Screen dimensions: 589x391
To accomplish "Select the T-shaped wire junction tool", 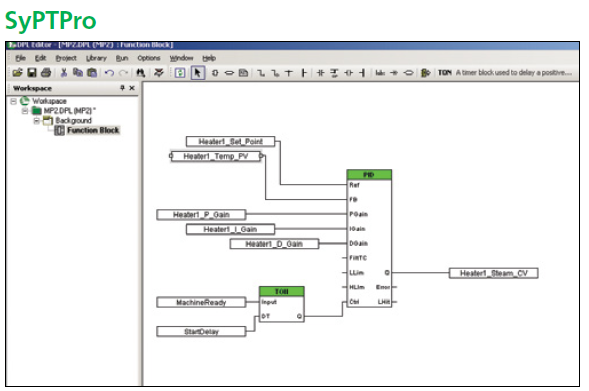I will (x=289, y=73).
